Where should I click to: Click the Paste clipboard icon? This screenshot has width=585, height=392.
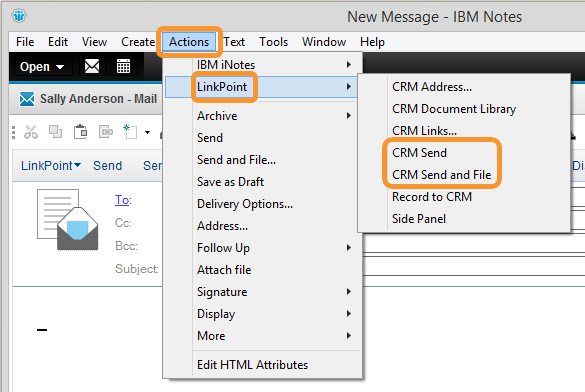pyautogui.click(x=81, y=132)
